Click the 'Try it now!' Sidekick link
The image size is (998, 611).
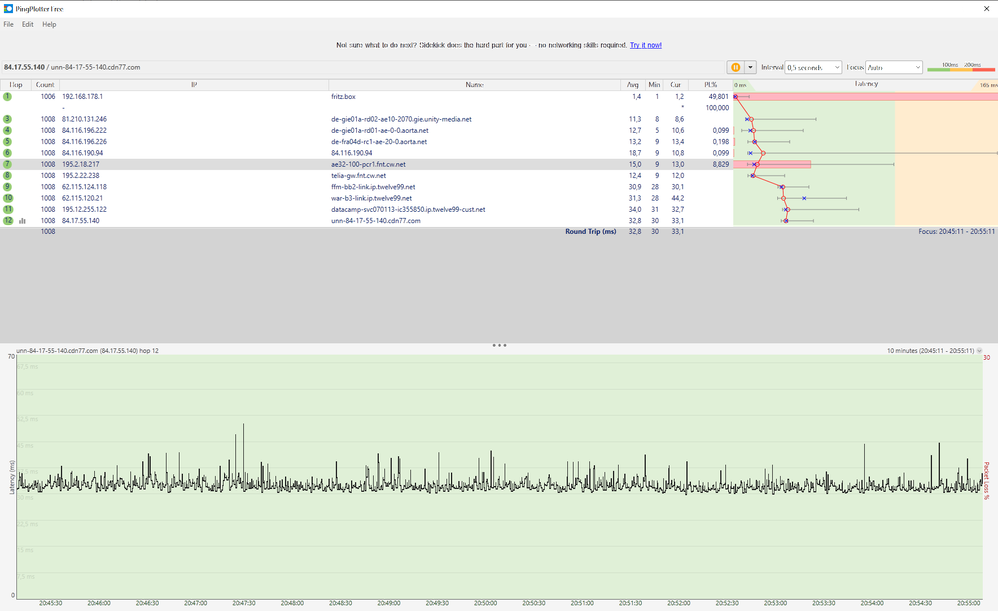pyautogui.click(x=645, y=45)
